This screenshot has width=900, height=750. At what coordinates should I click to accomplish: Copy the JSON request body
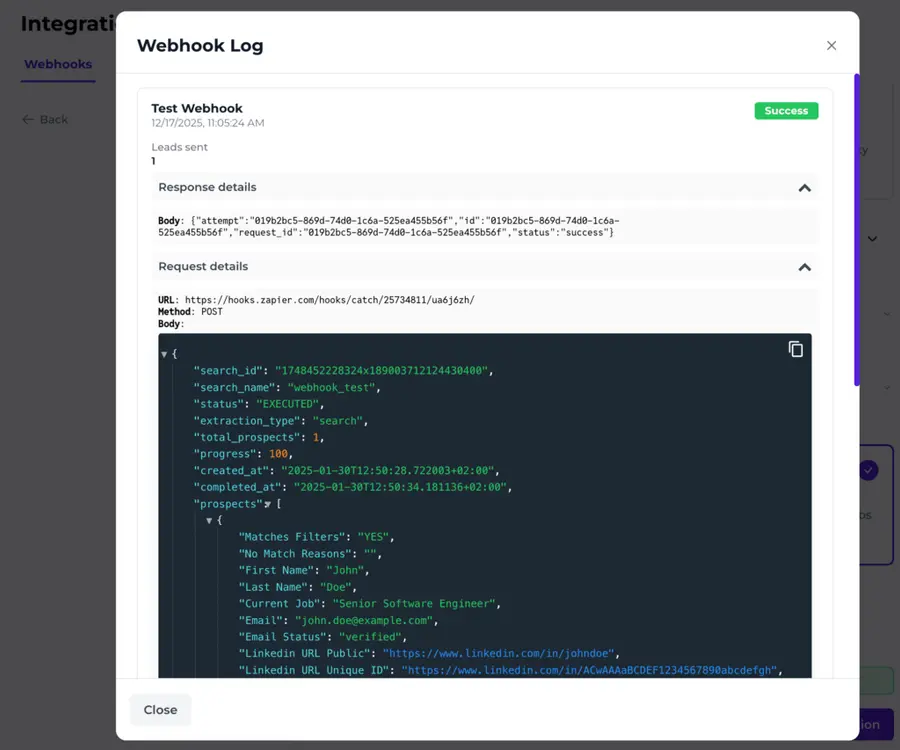795,349
